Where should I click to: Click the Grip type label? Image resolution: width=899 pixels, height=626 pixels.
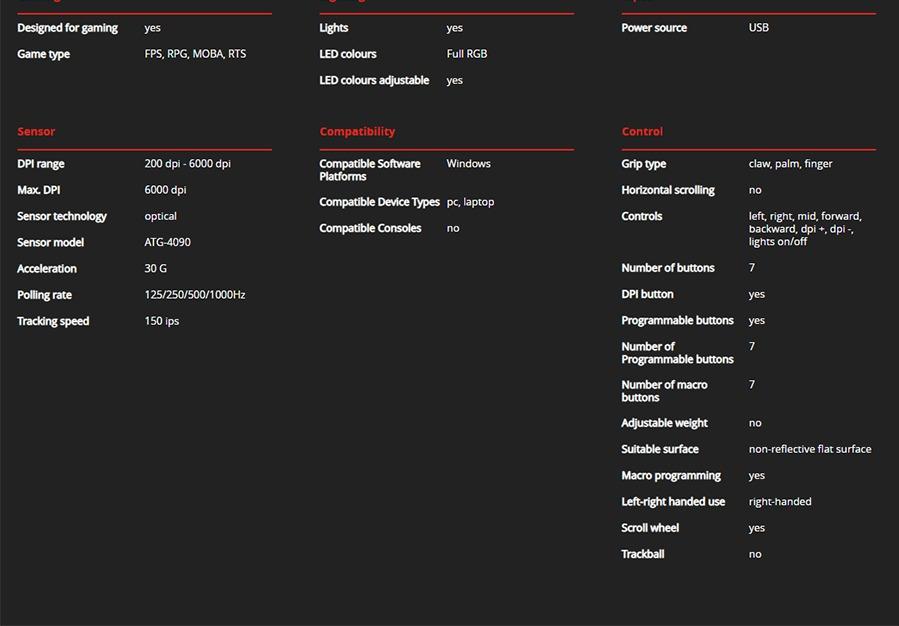[643, 164]
